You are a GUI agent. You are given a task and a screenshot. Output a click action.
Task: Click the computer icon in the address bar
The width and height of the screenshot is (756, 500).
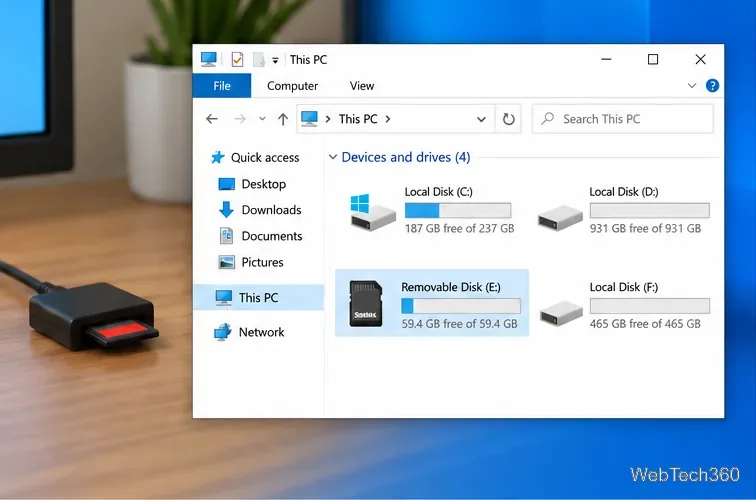[x=309, y=119]
